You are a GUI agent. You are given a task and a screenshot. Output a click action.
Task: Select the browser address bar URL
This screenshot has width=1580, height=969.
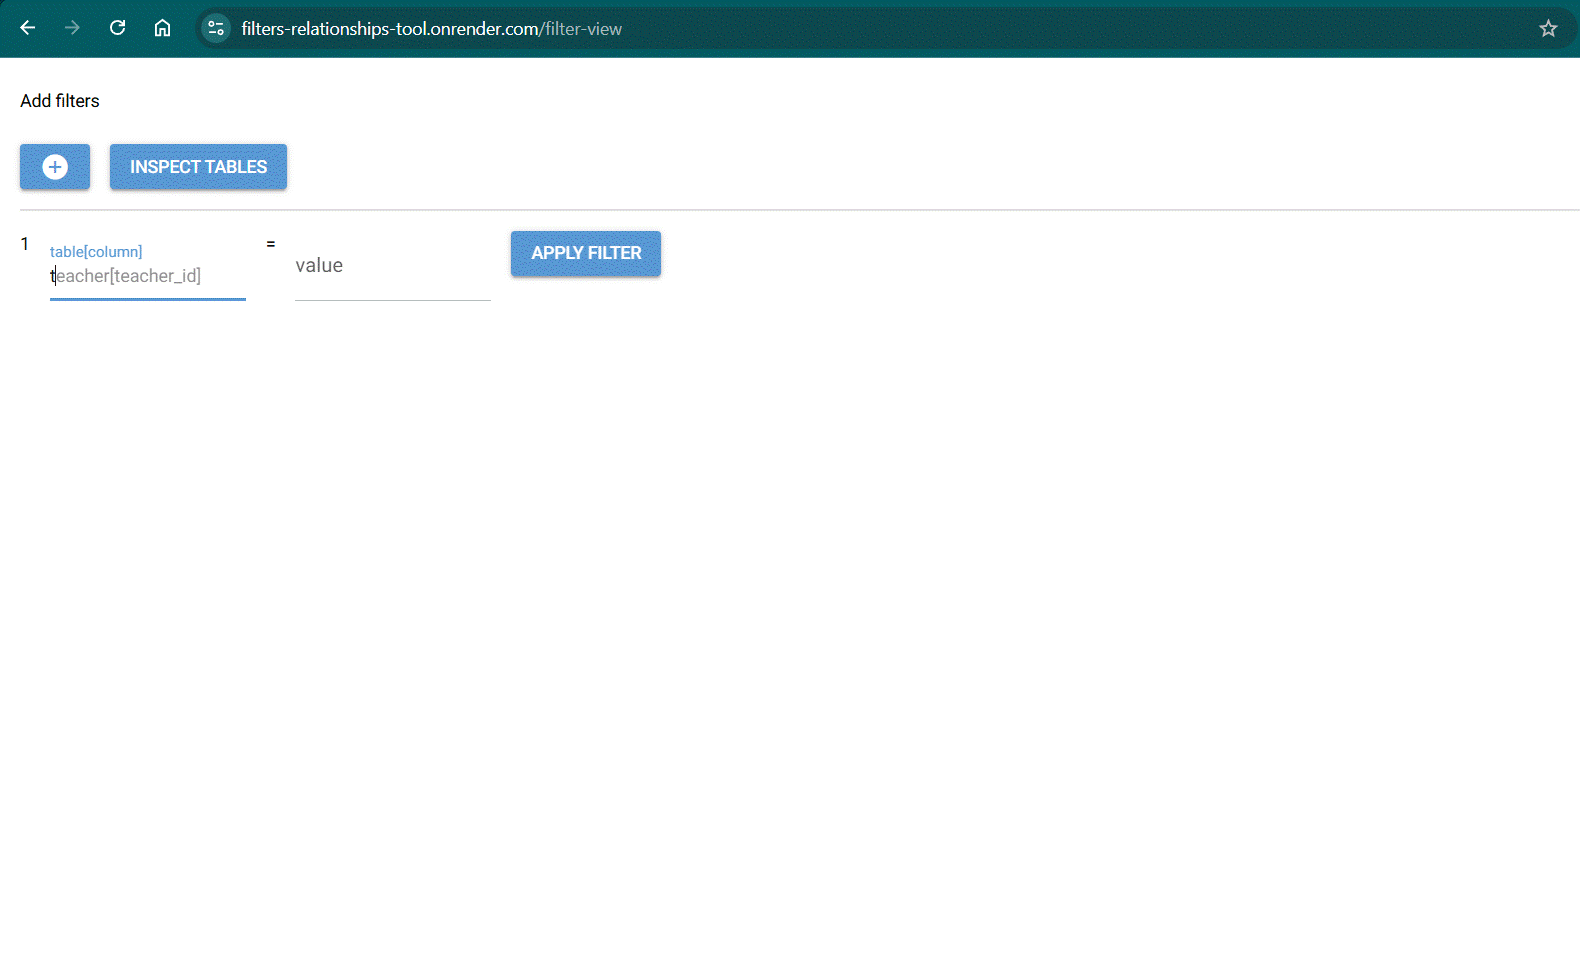[430, 29]
